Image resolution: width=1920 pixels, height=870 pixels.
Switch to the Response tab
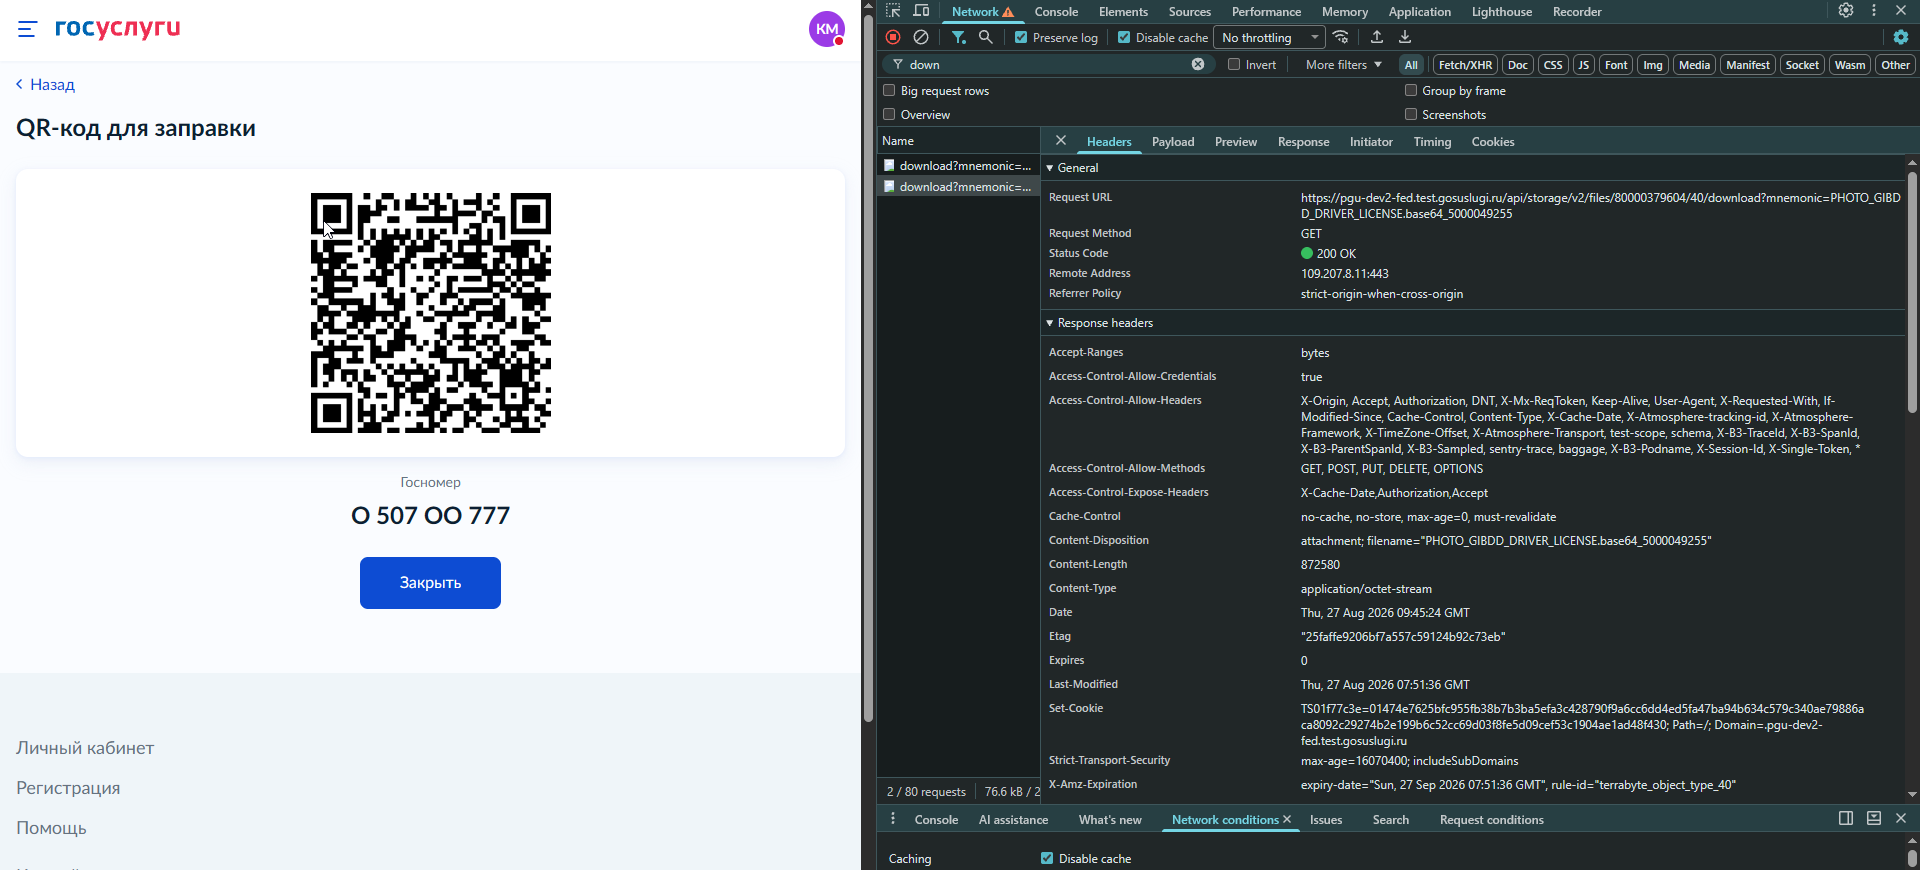1303,142
